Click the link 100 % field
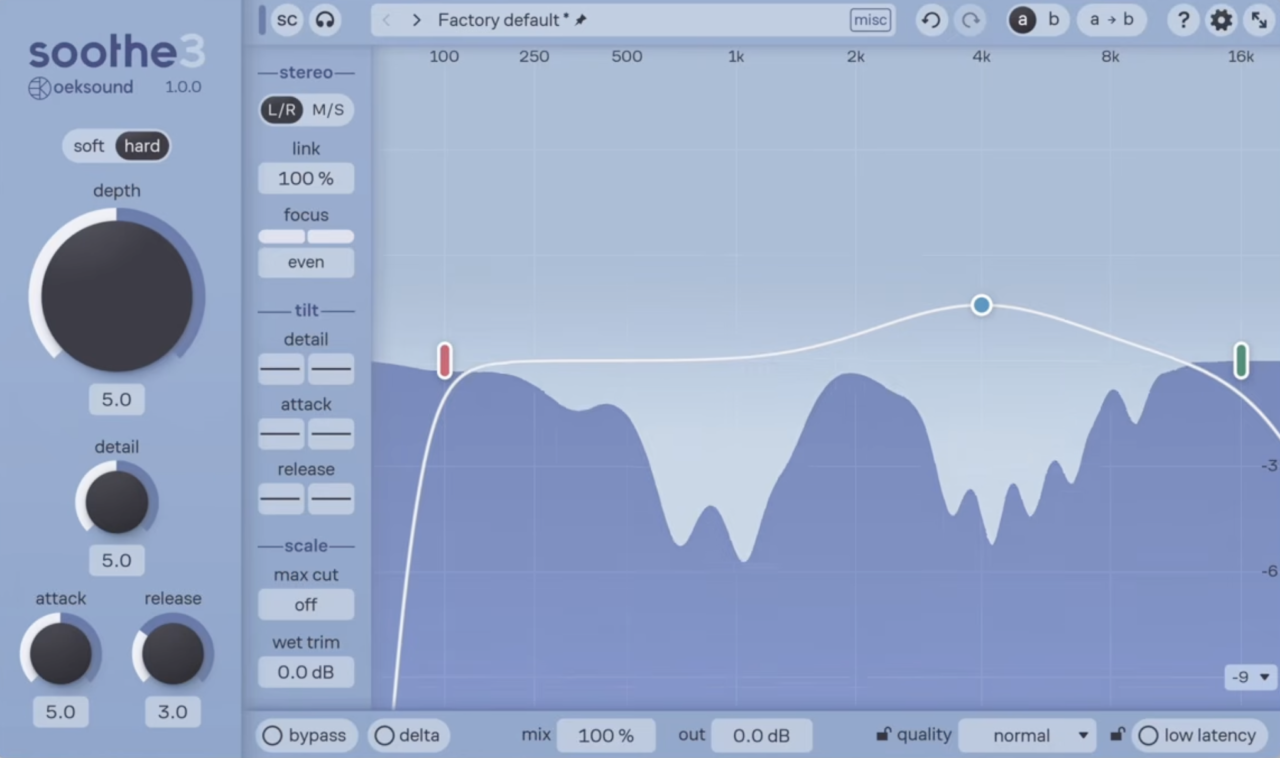The width and height of the screenshot is (1280, 758). coord(306,178)
